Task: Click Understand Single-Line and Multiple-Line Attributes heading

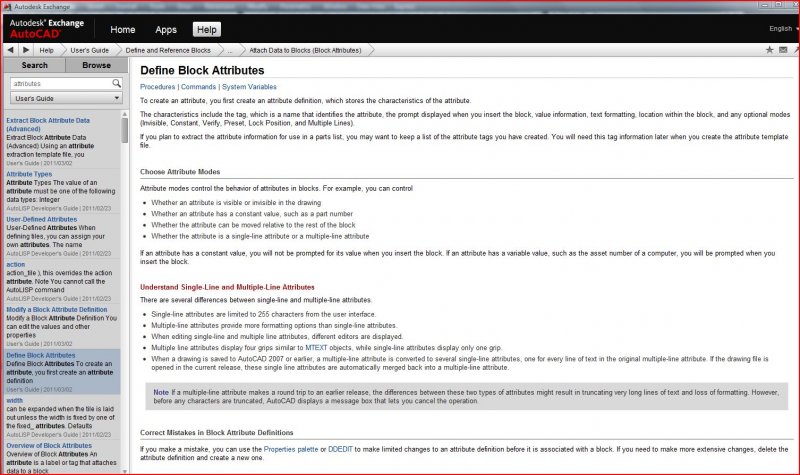Action: tap(227, 287)
